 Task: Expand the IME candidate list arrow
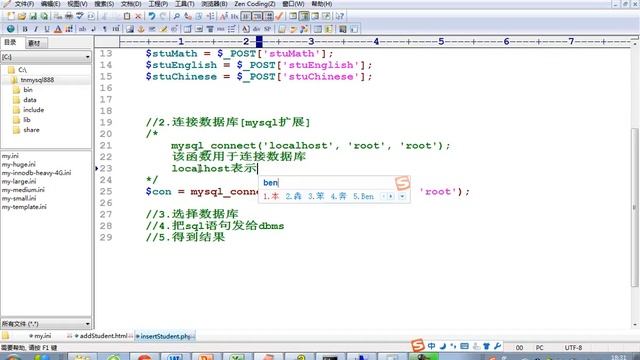coord(402,196)
